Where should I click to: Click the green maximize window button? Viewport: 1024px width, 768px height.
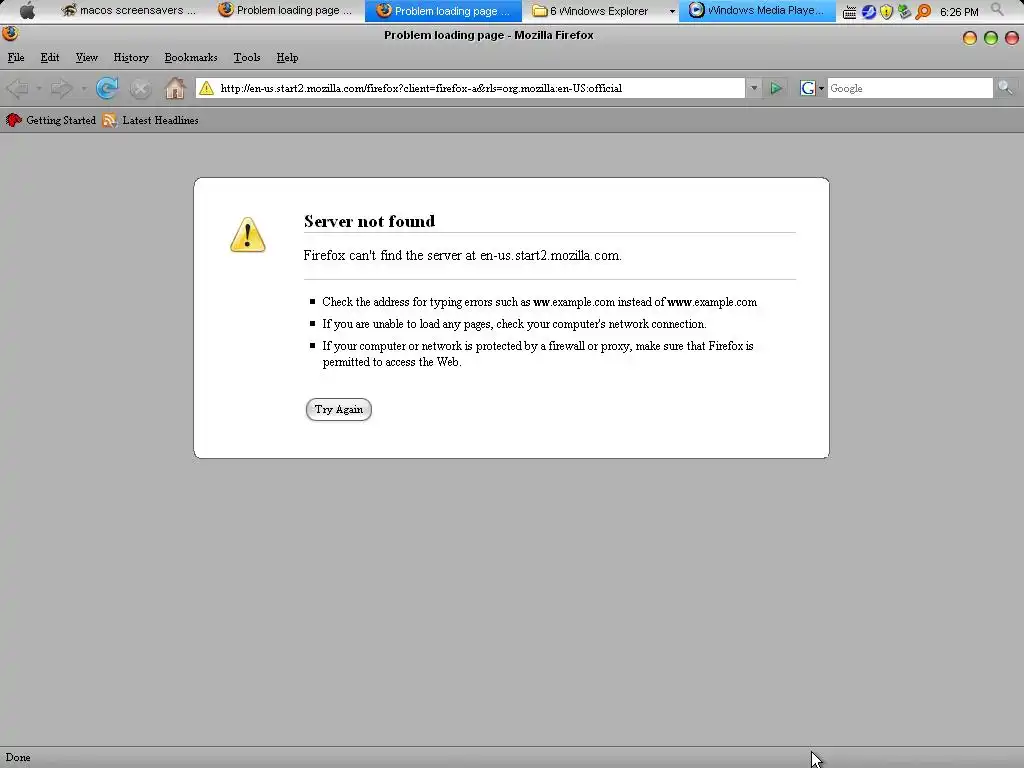pos(991,38)
